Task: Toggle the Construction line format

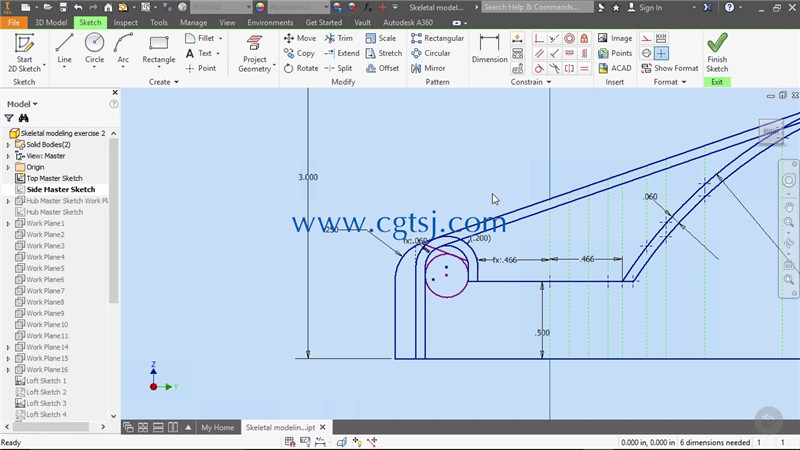Action: pyautogui.click(x=646, y=38)
